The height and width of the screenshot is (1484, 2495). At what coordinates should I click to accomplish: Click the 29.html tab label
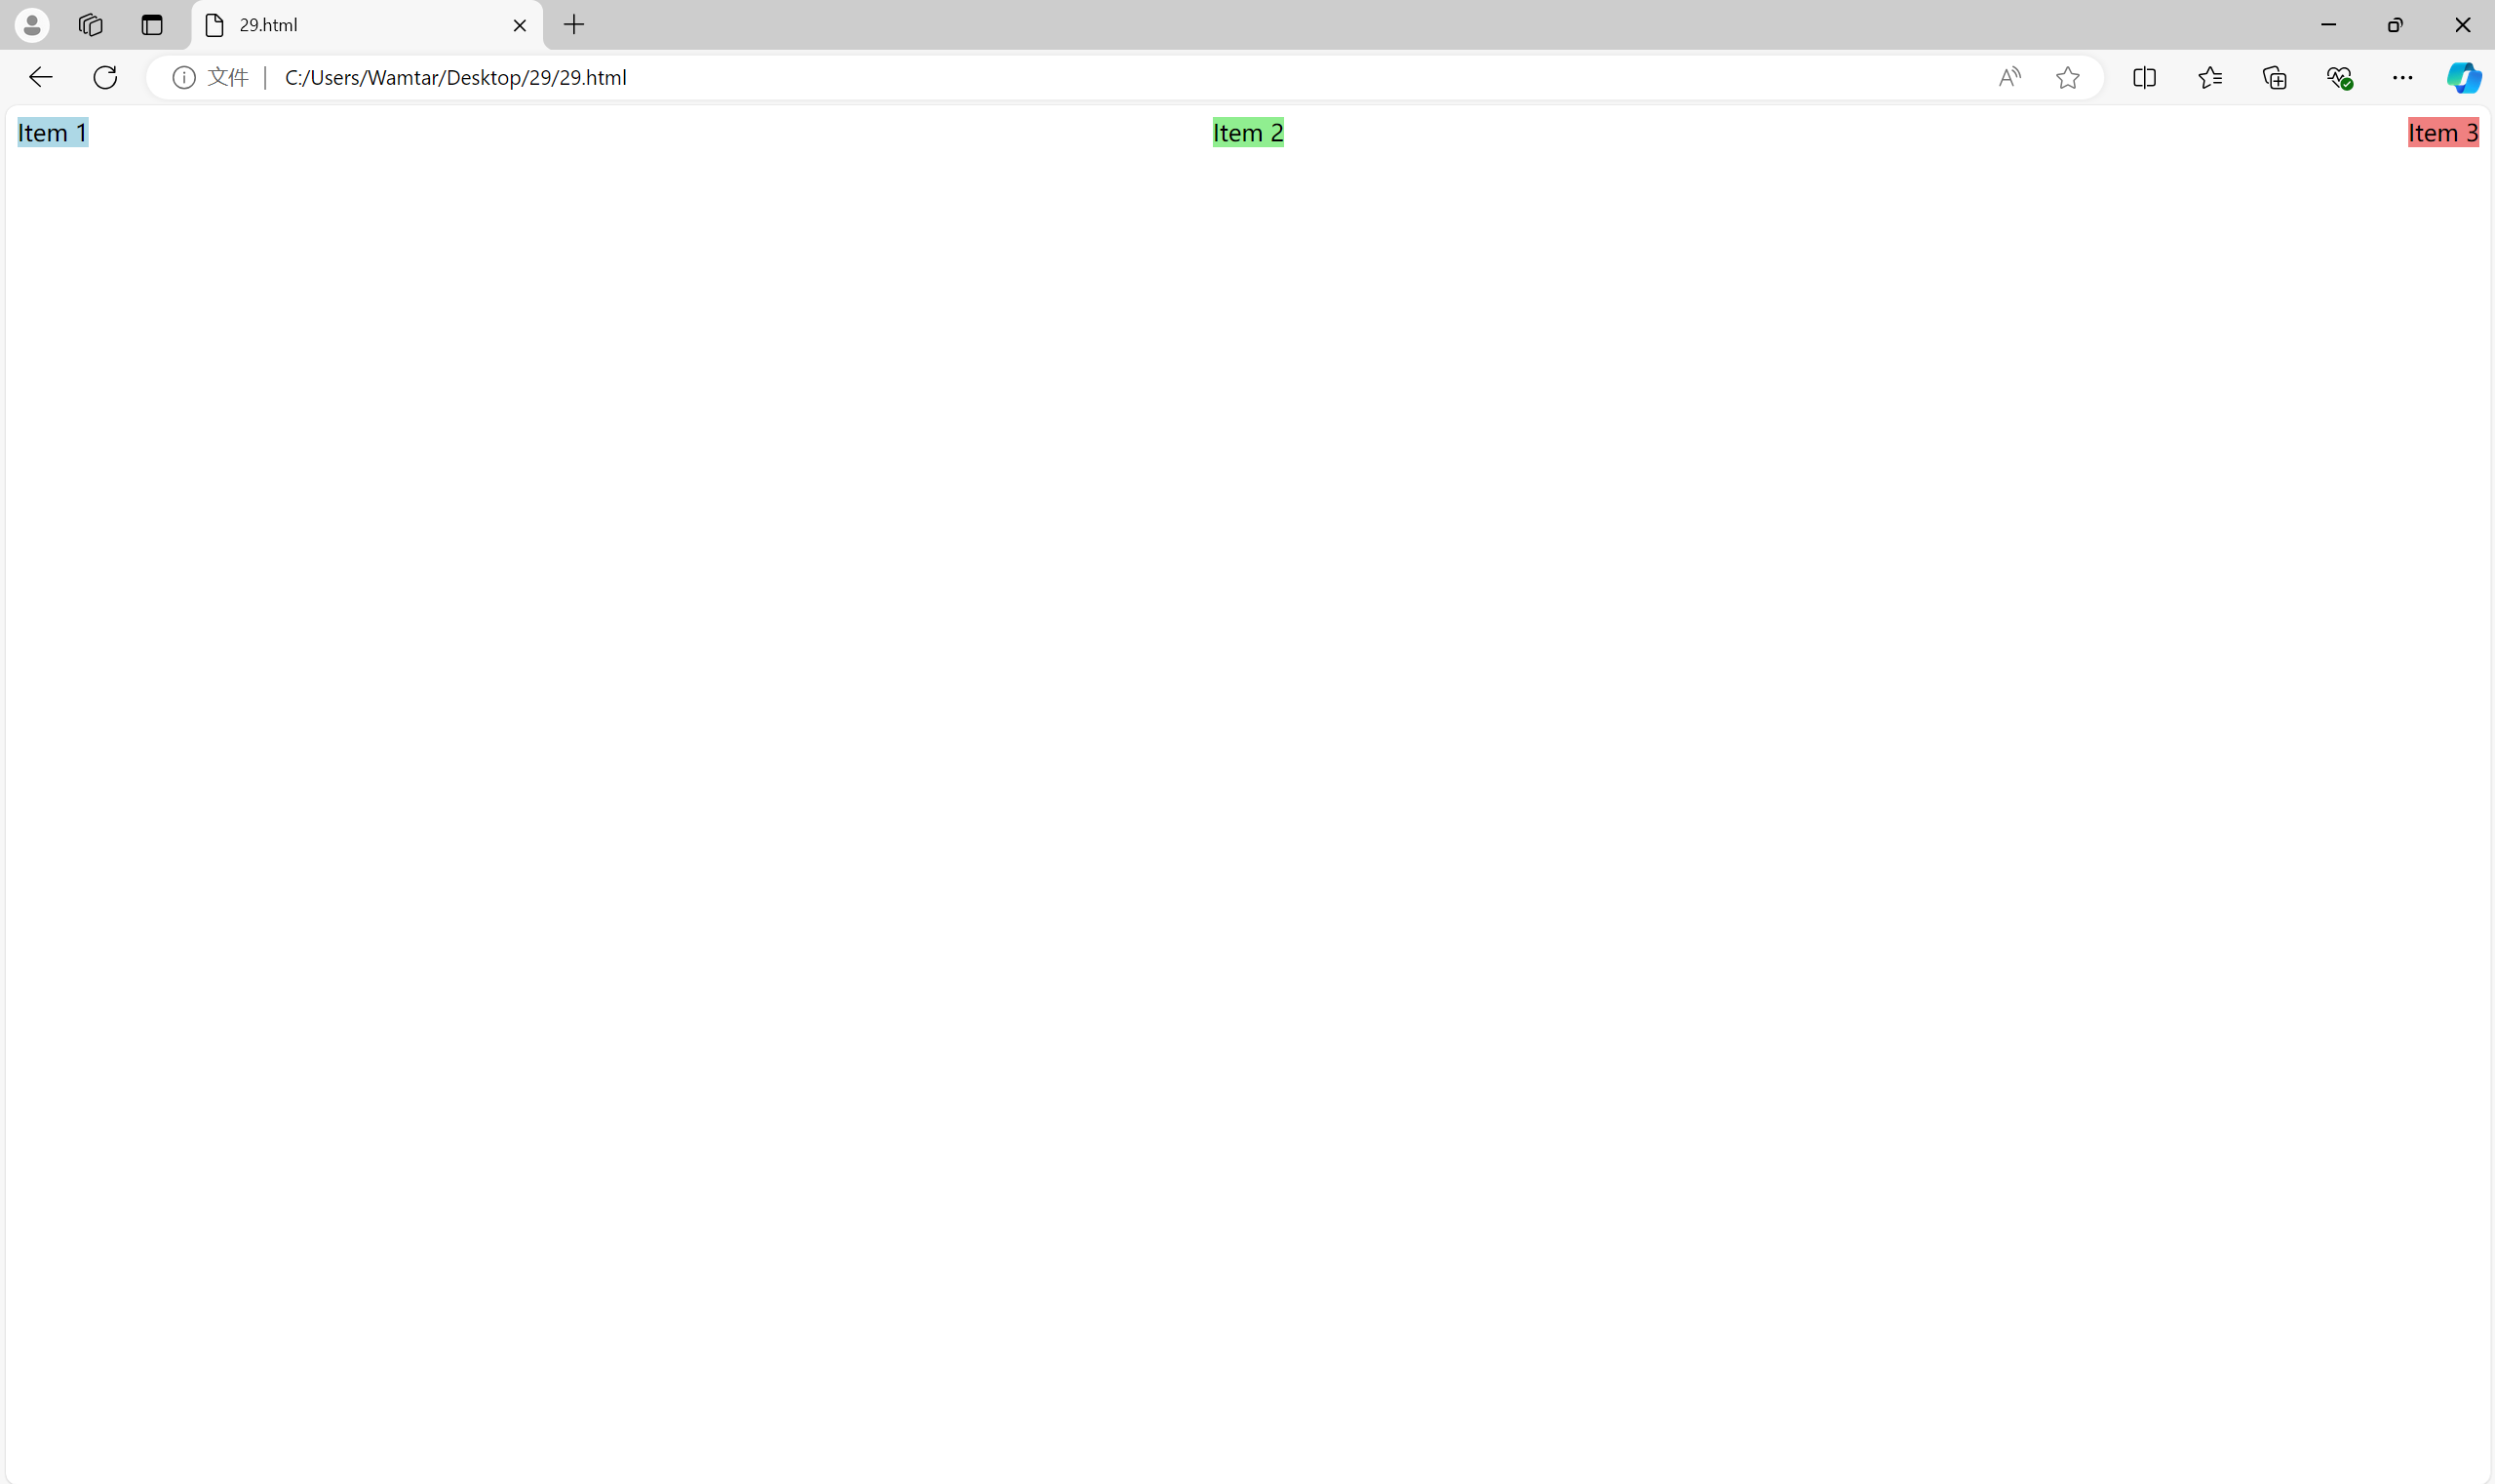click(x=268, y=24)
